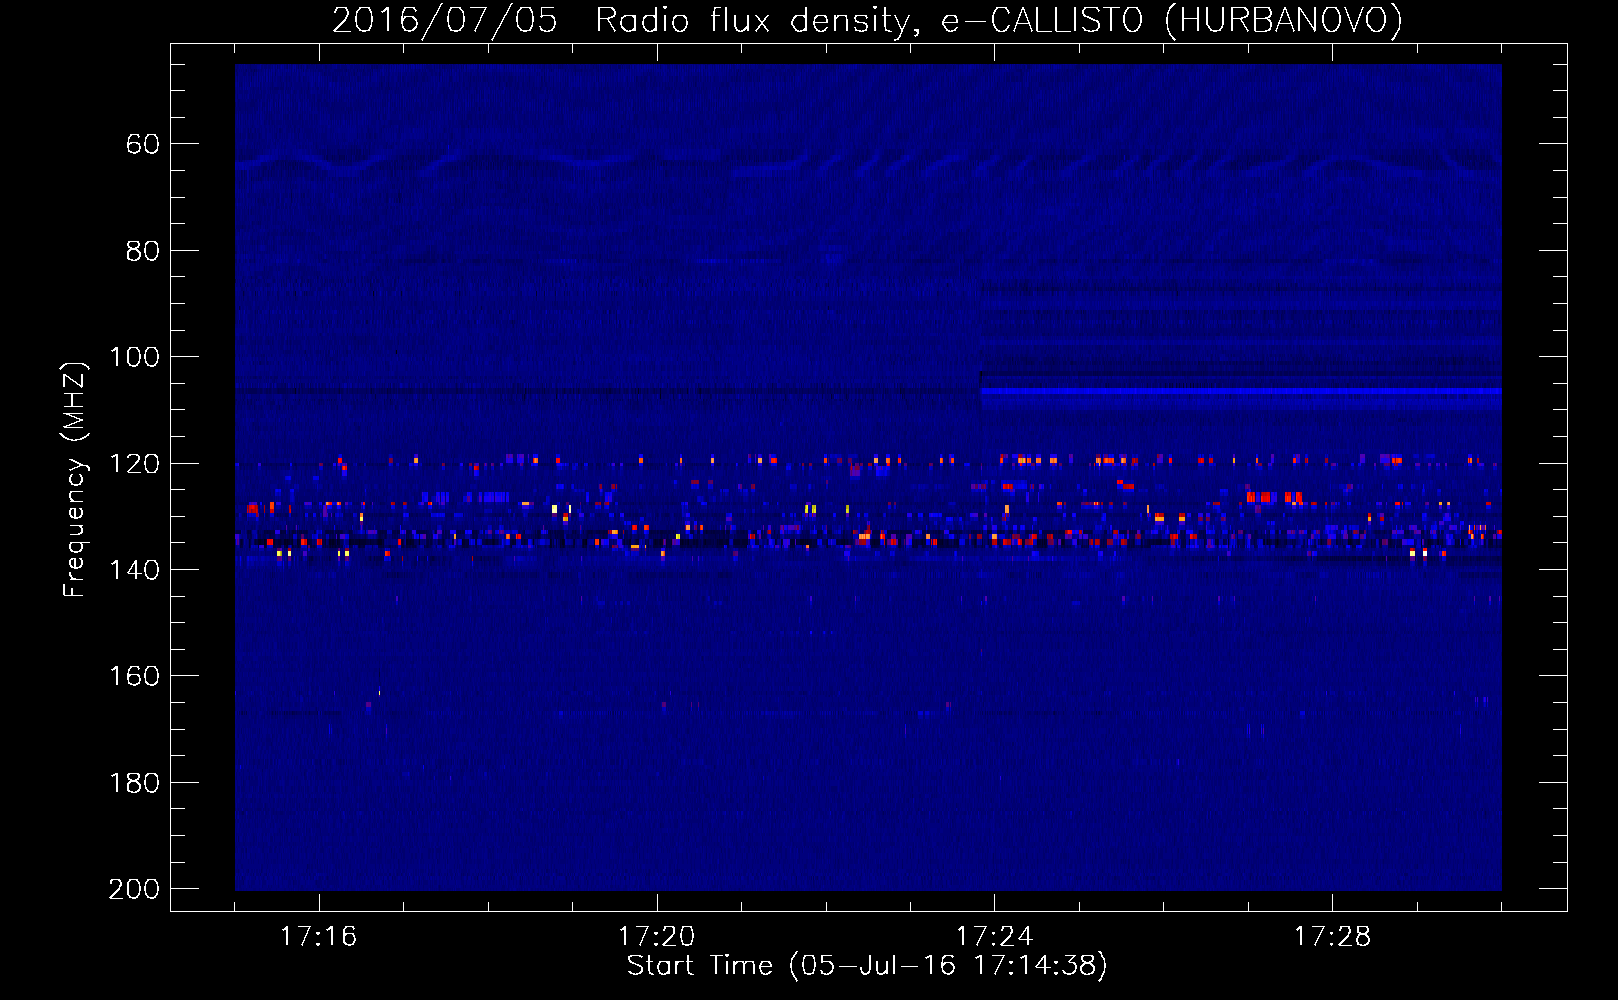Click the 17:16 time tick label
The image size is (1618, 1000).
click(318, 937)
